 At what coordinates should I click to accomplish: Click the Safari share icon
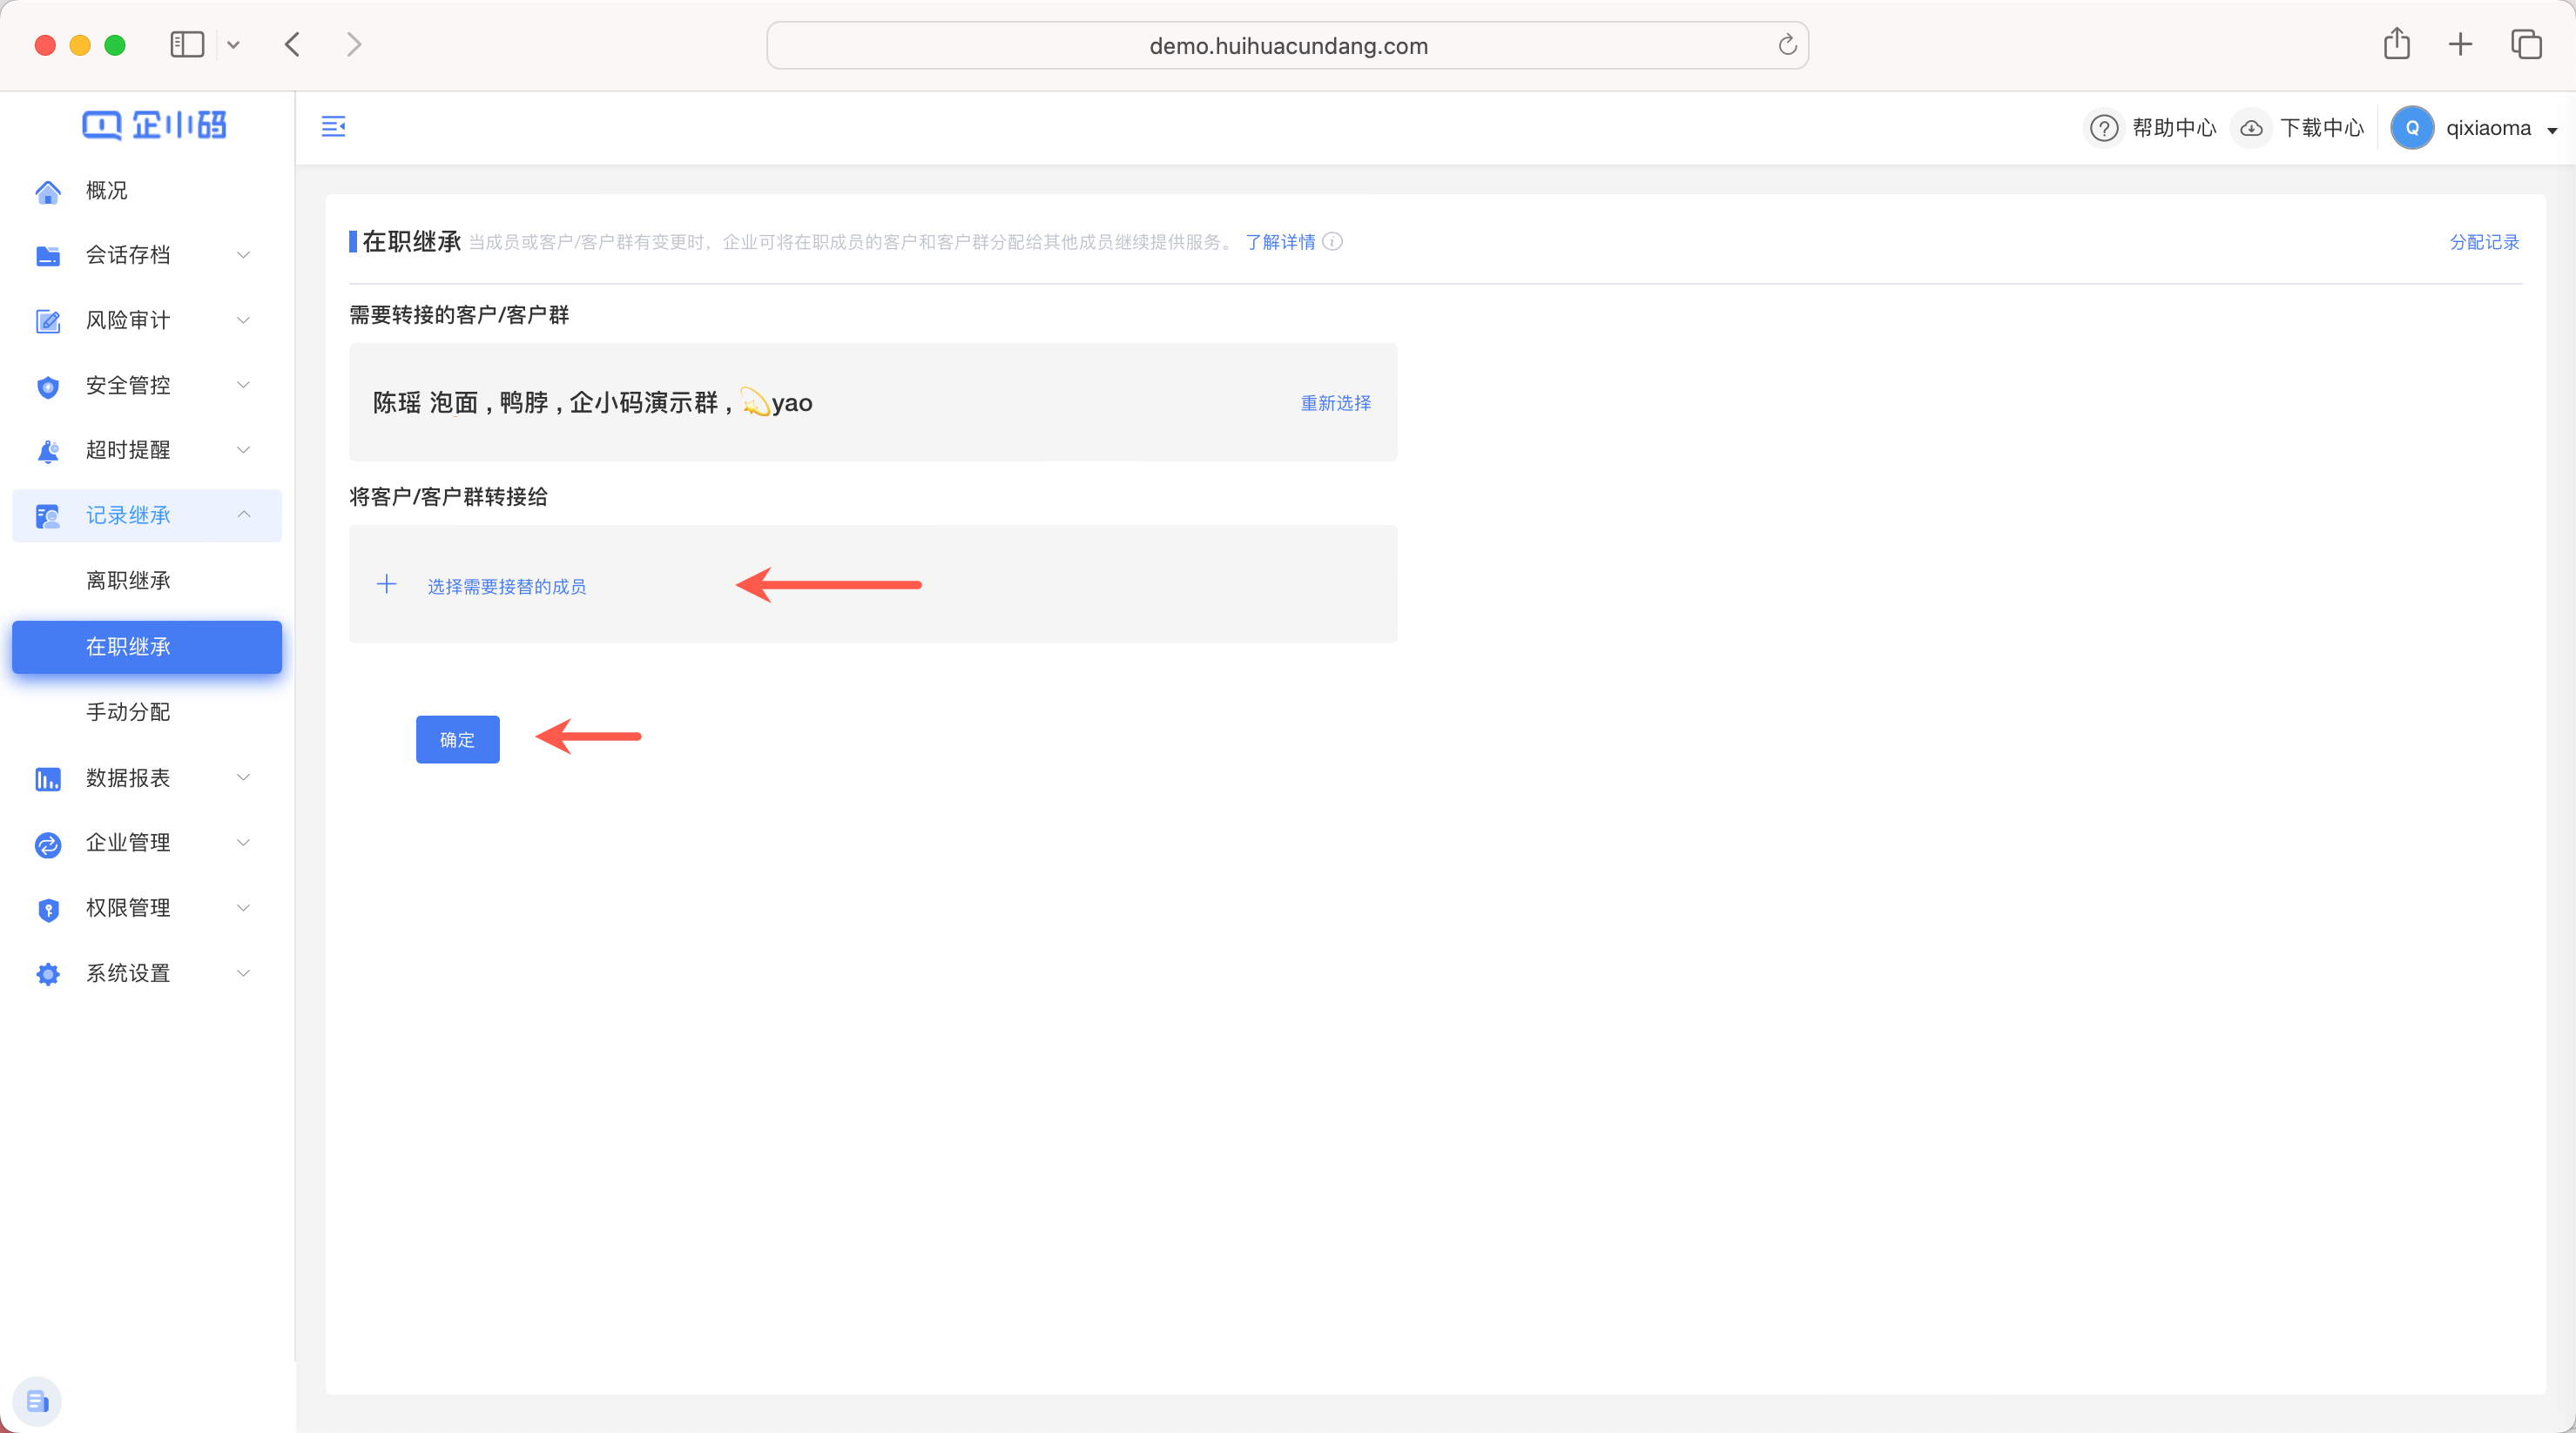pos(2397,44)
